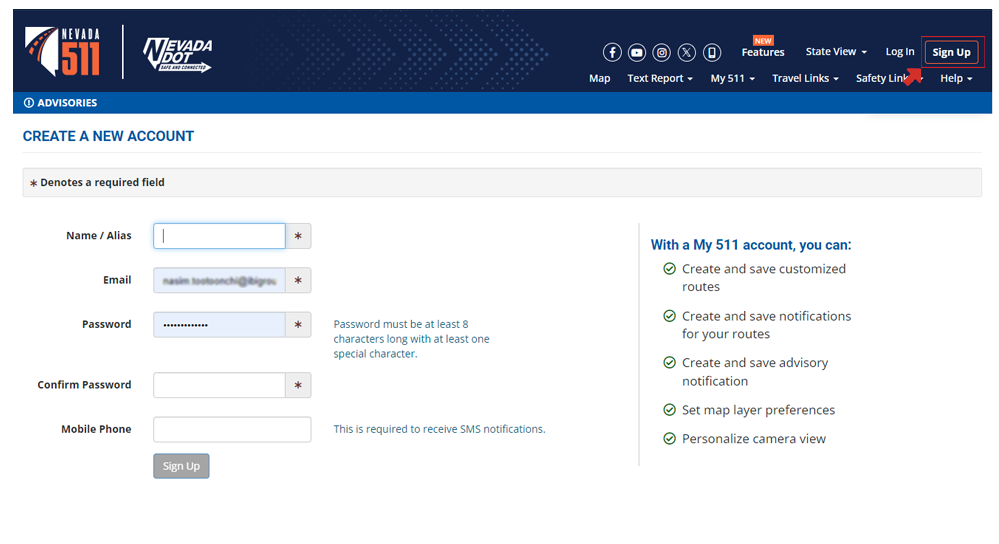Expand the State View dropdown
999x544 pixels.
836,52
